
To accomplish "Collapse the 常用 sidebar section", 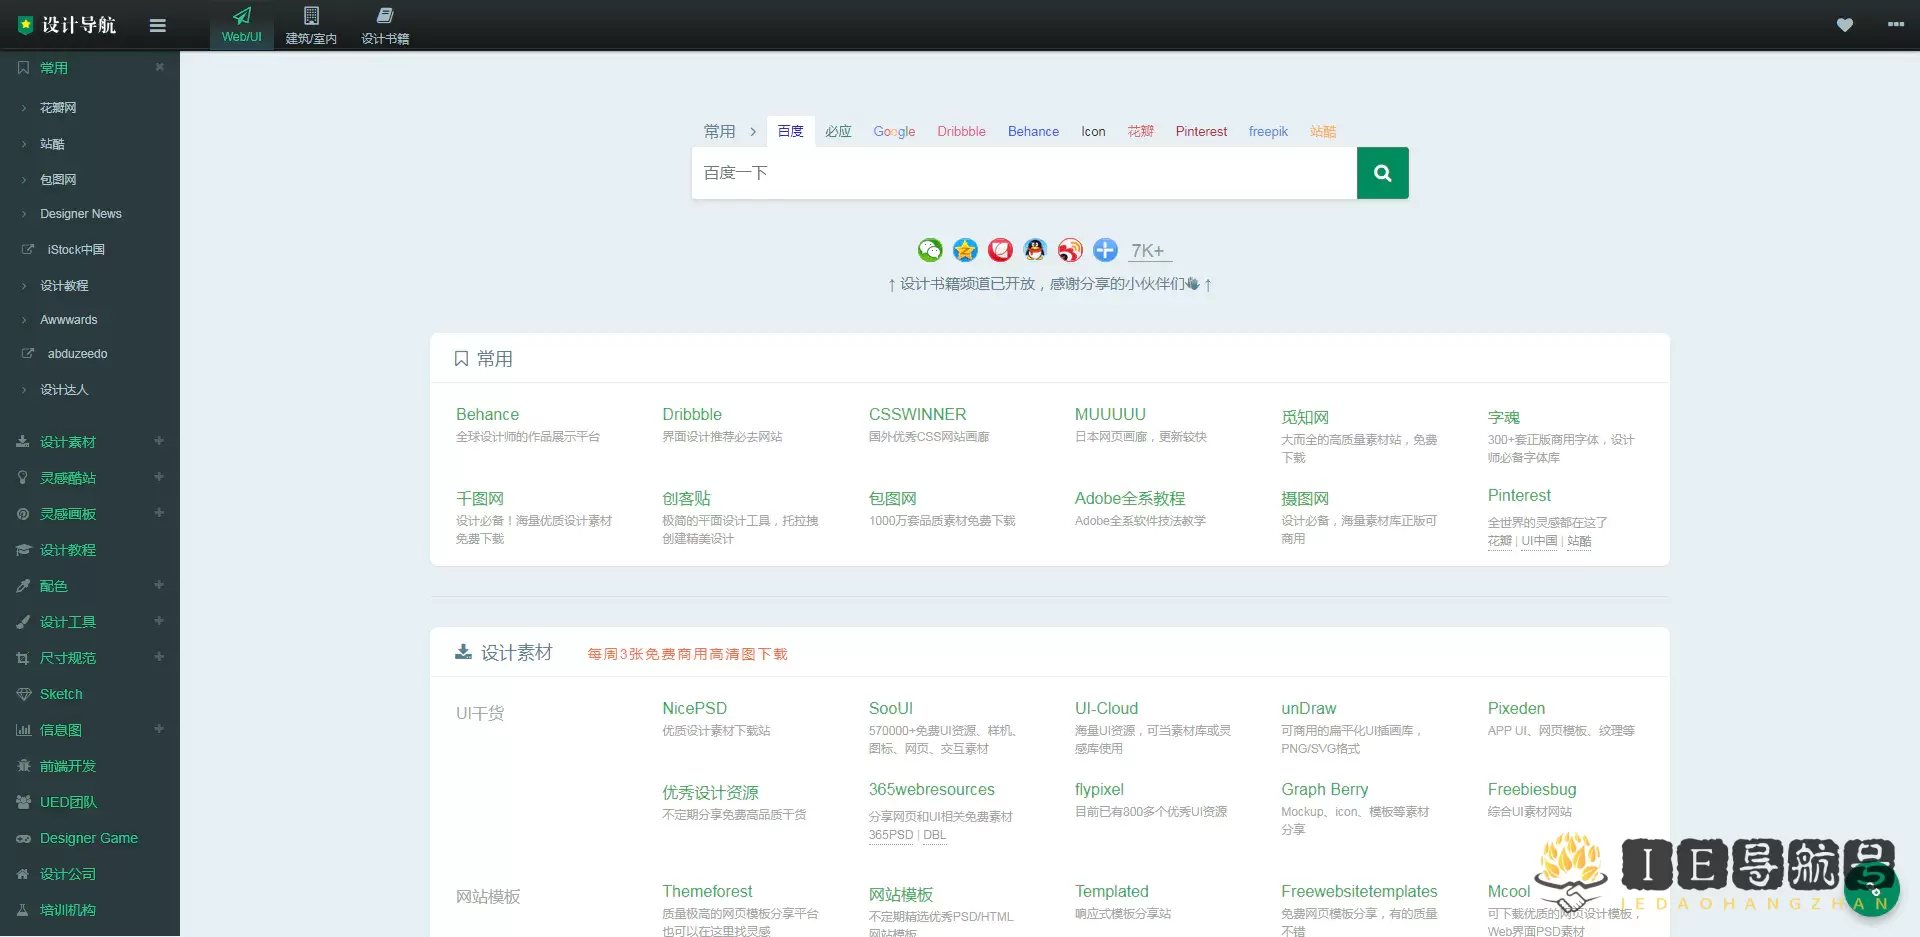I will pos(159,67).
